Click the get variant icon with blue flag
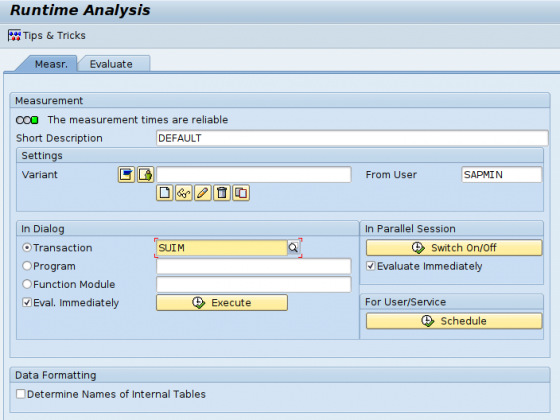 126,175
